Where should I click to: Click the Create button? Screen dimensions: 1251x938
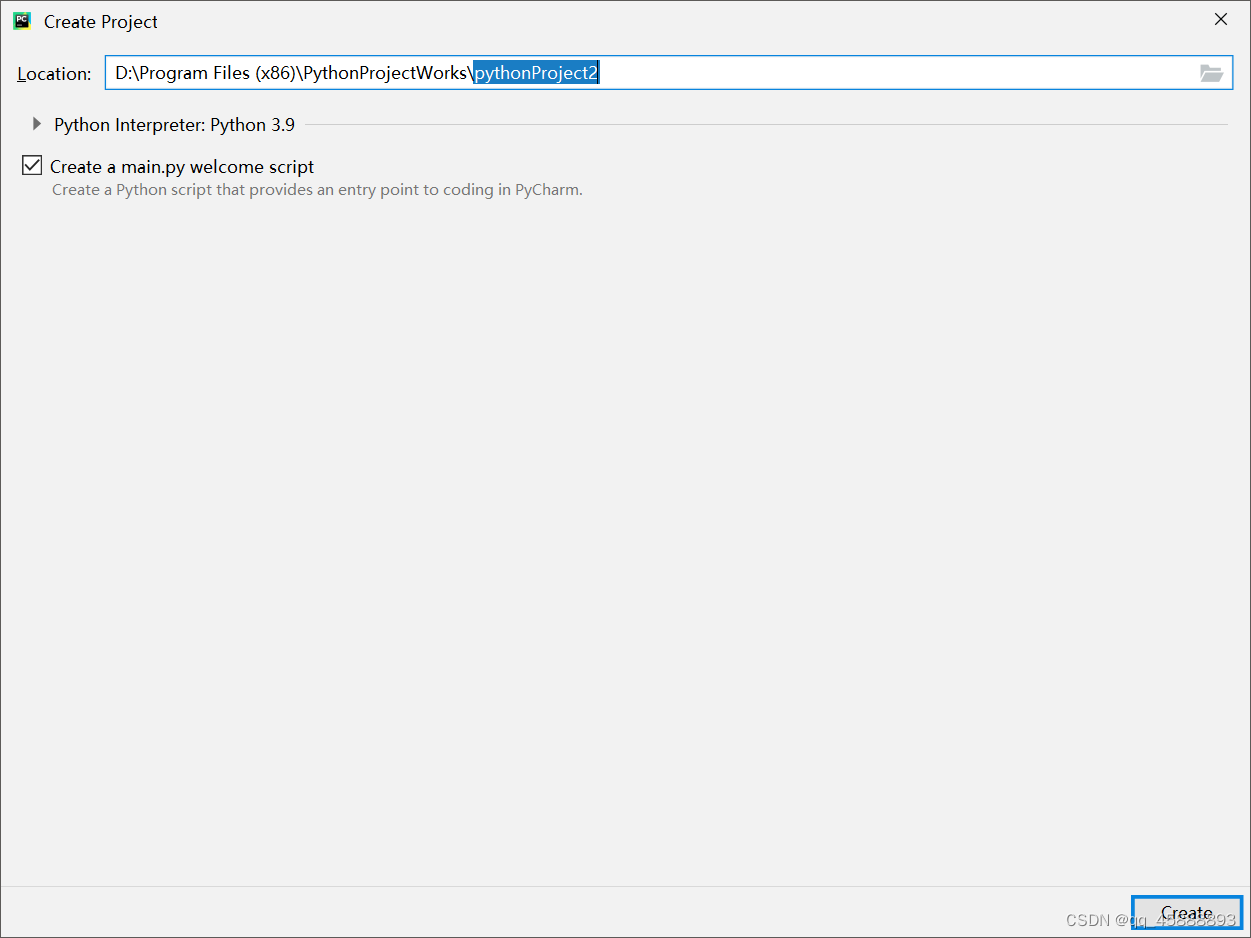[1187, 913]
